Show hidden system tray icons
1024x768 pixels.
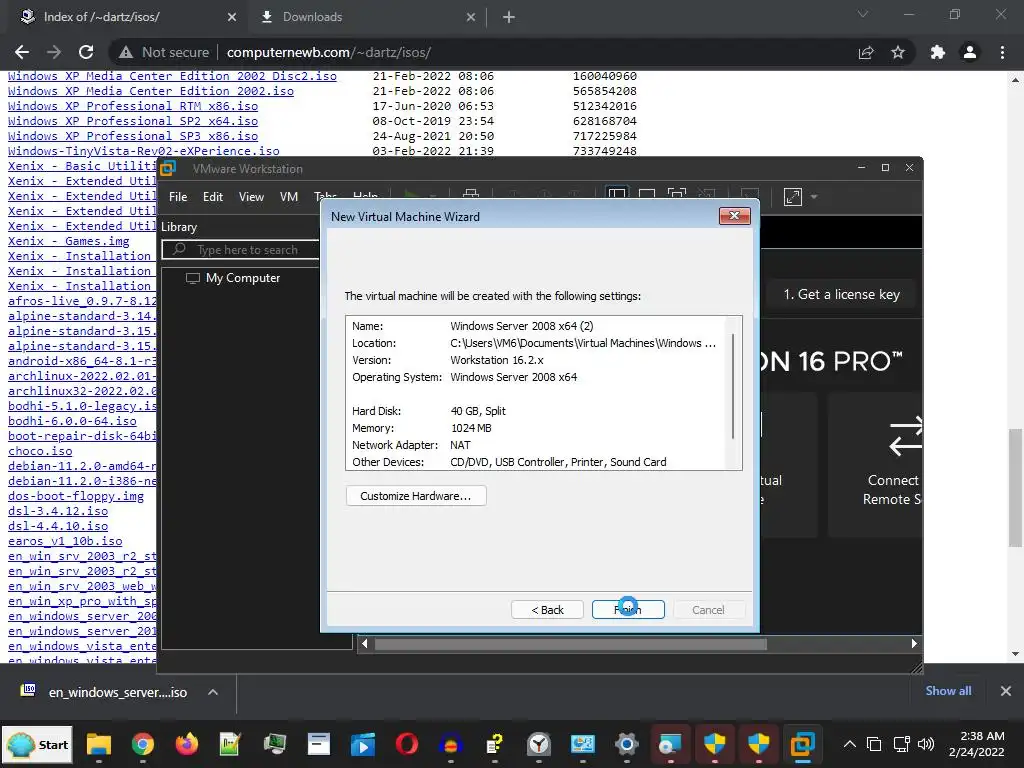pyautogui.click(x=850, y=744)
